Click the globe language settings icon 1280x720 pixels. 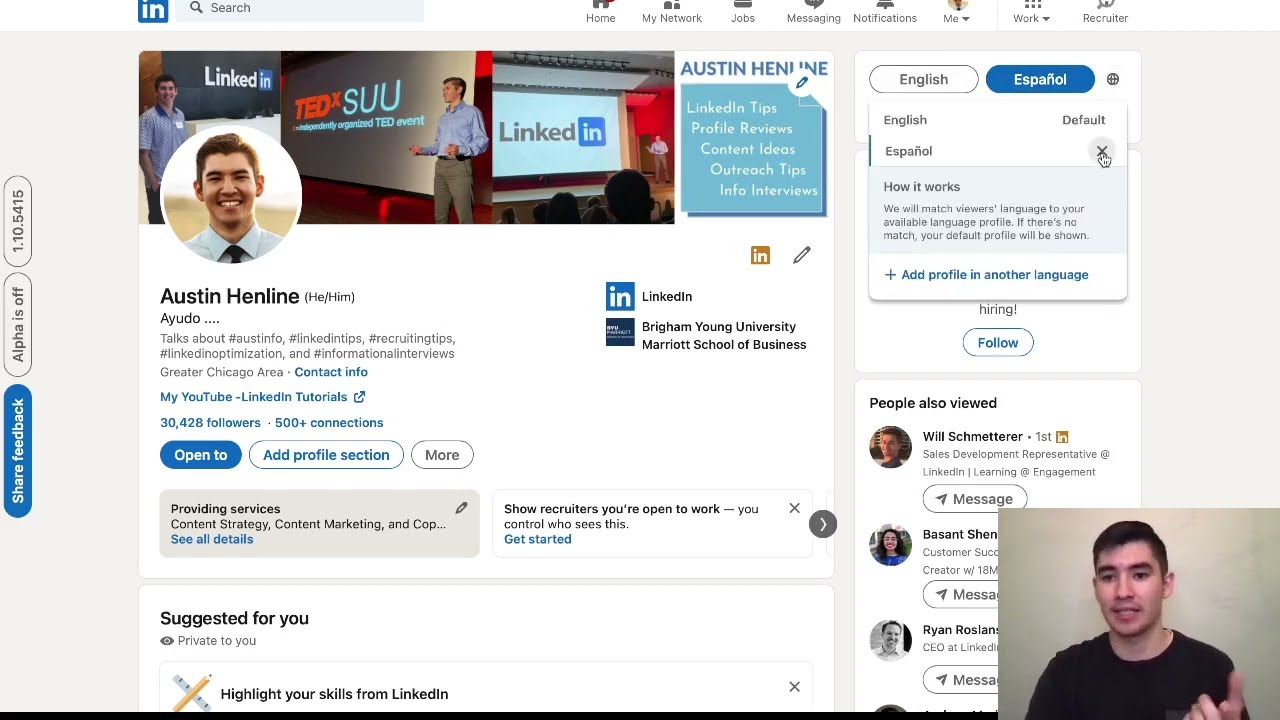[1113, 79]
